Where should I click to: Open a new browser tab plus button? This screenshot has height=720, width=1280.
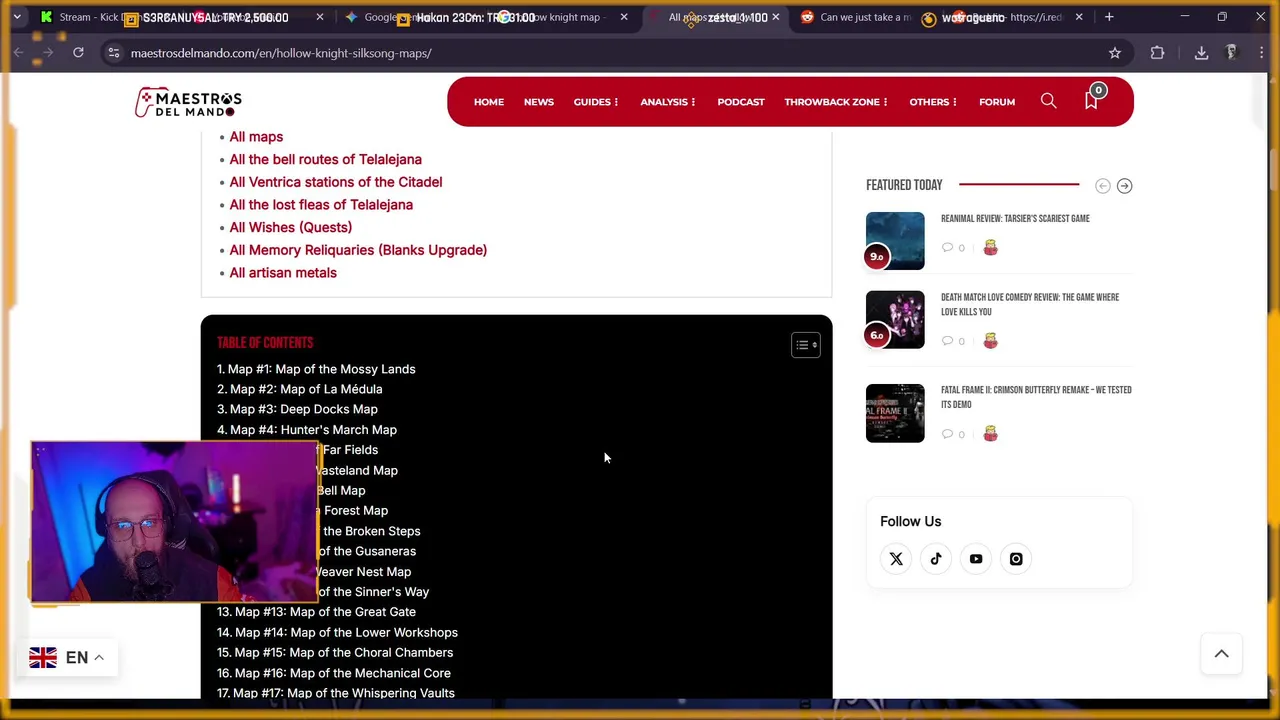[x=1109, y=17]
